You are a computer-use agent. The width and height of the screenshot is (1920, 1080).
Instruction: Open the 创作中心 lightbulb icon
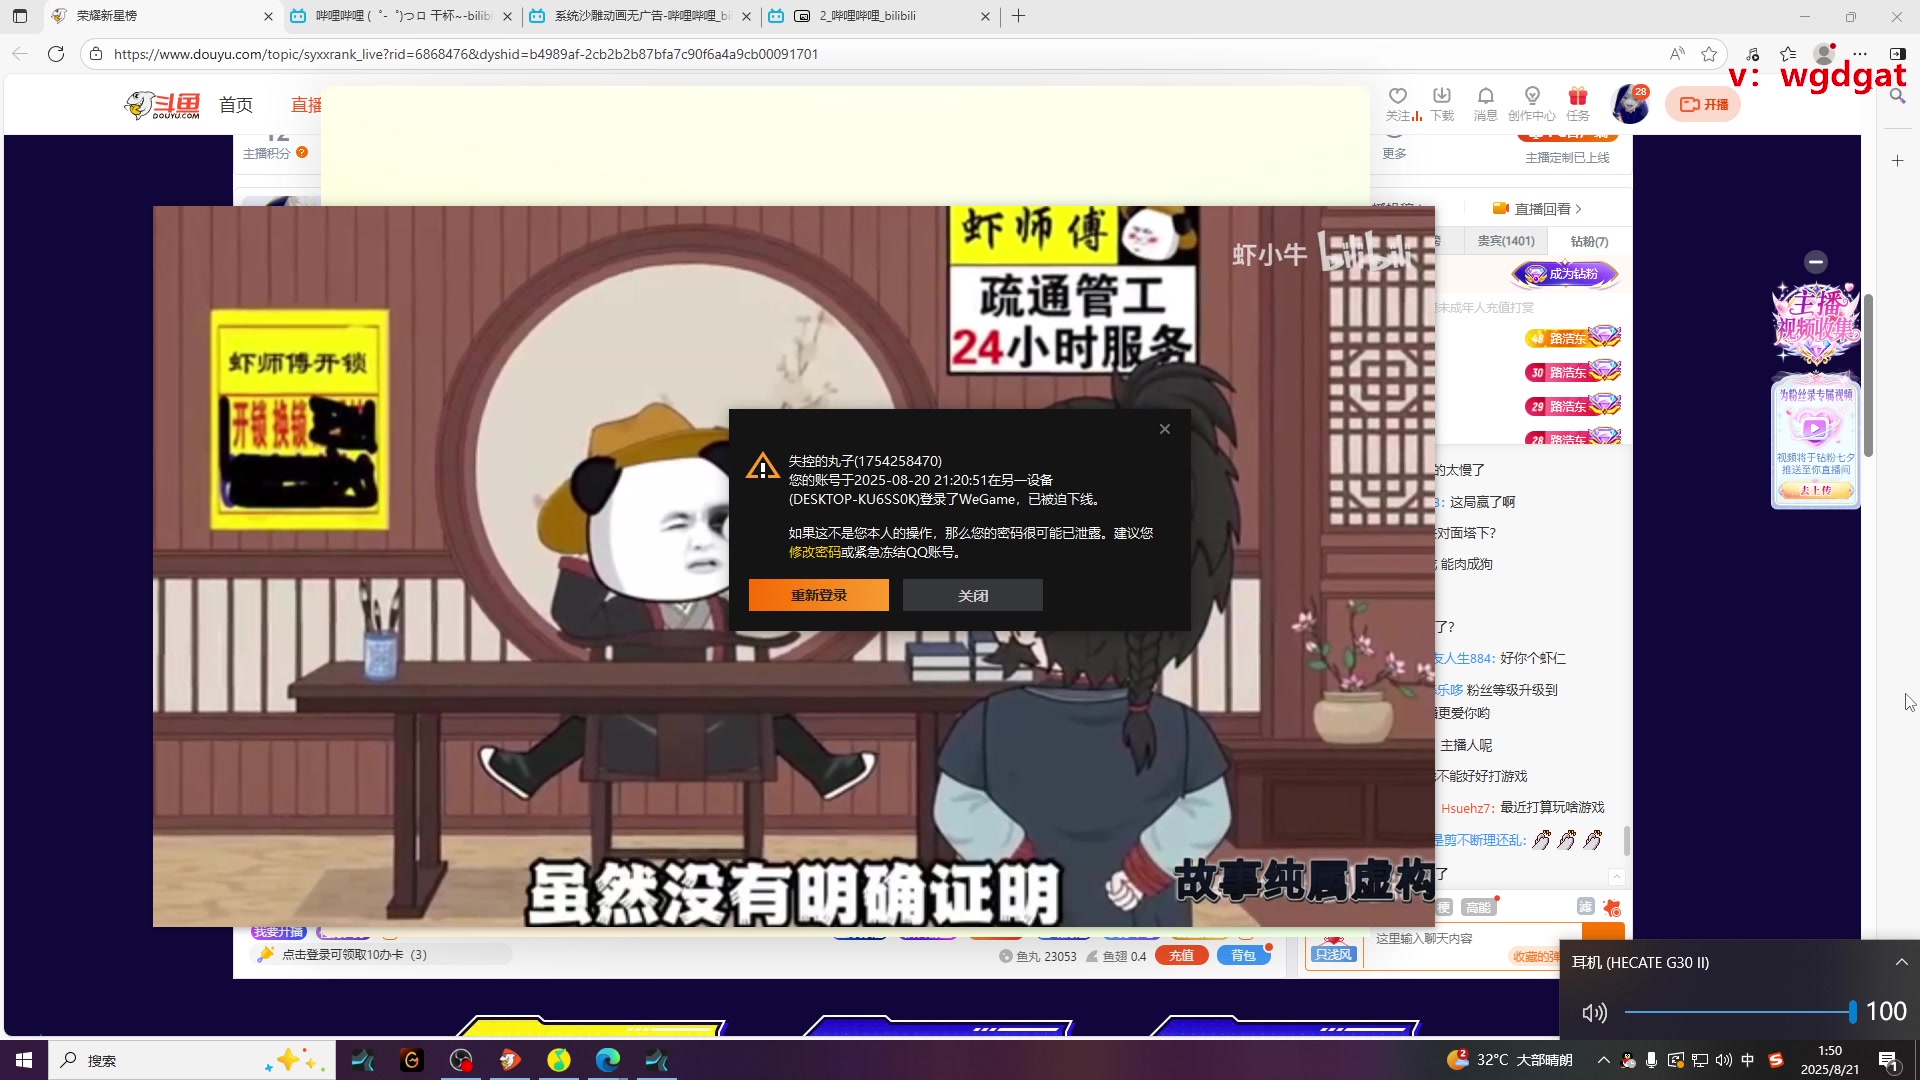point(1532,104)
